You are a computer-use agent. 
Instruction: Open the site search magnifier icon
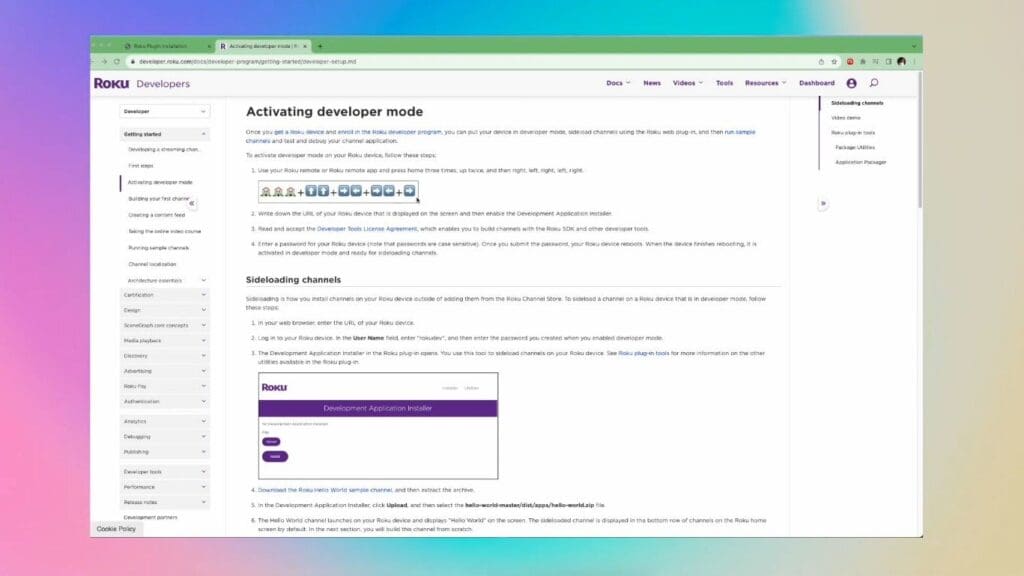tap(874, 83)
